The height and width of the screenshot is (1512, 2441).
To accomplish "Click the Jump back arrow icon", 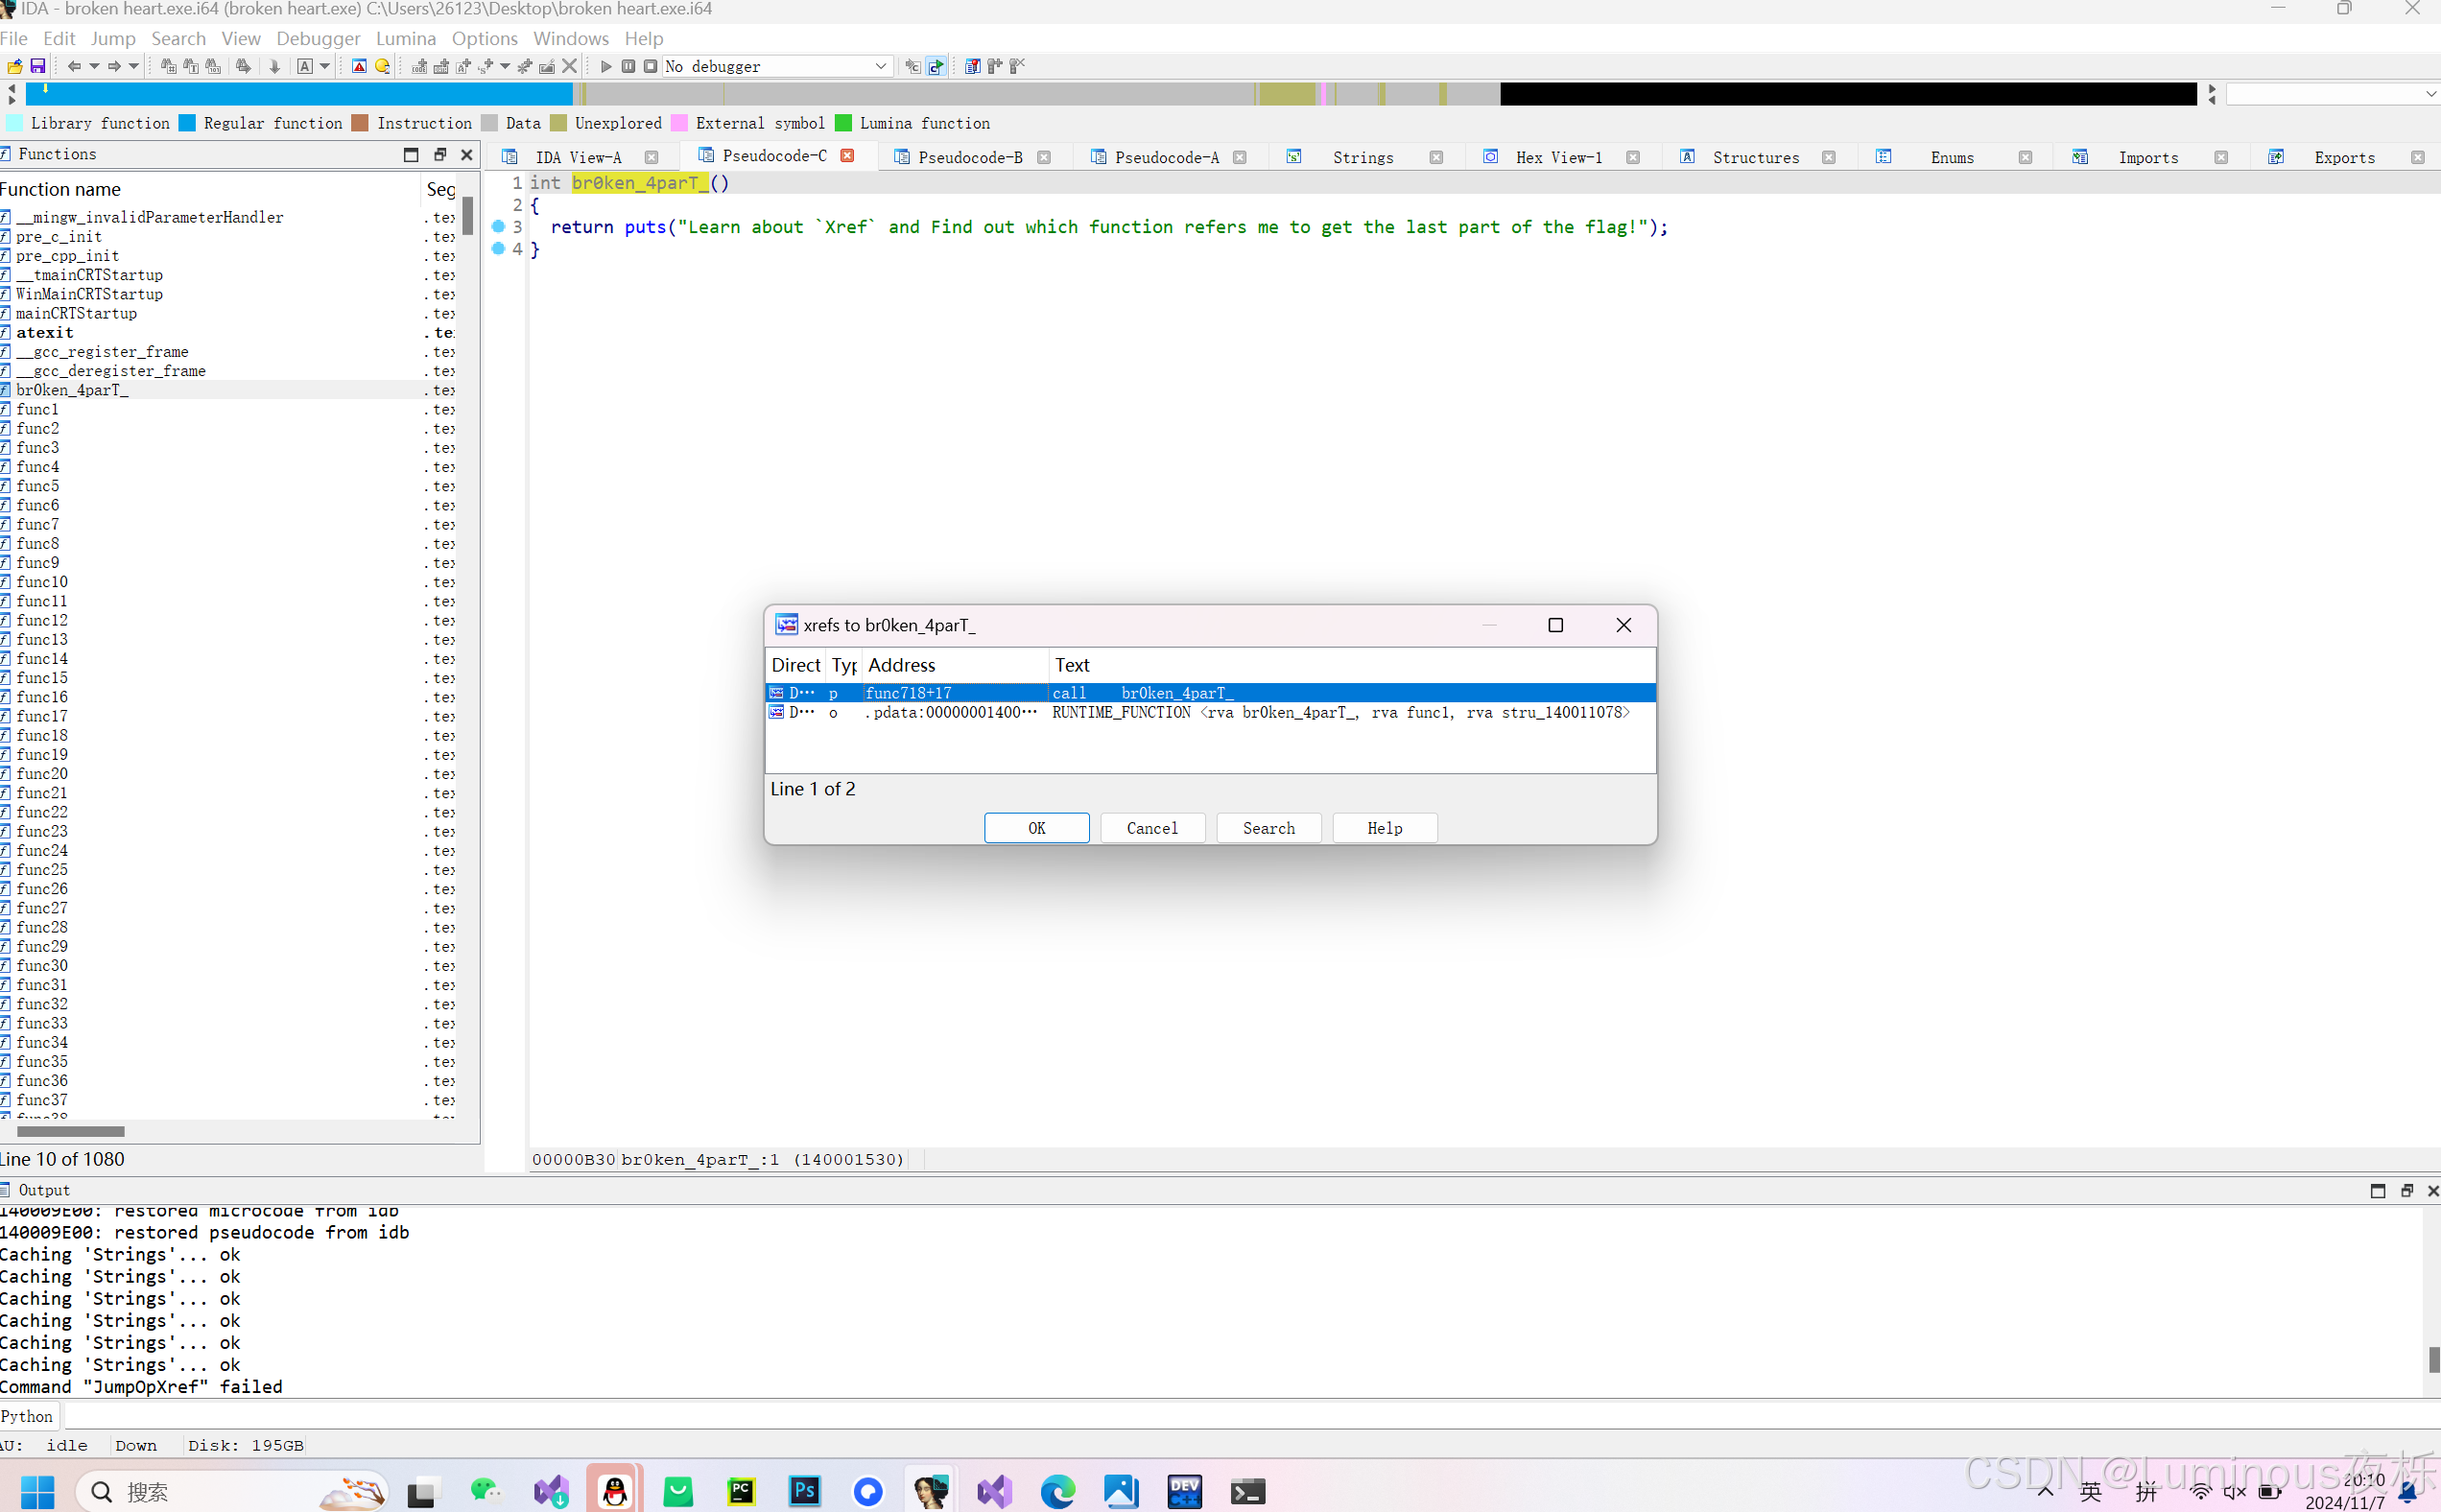I will [x=74, y=66].
